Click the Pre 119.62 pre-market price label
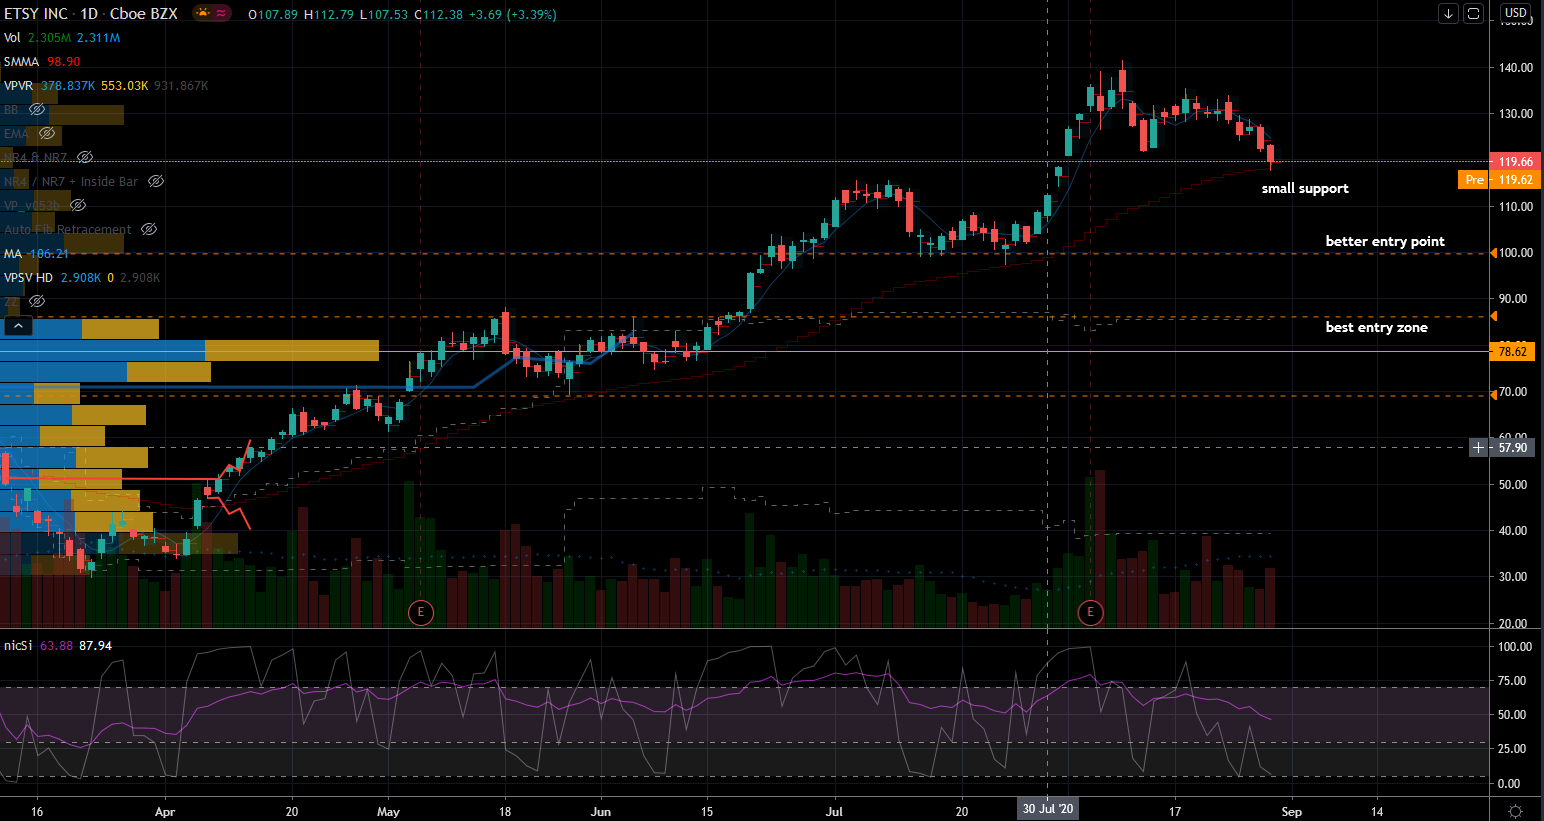This screenshot has height=821, width=1544. pos(1499,180)
